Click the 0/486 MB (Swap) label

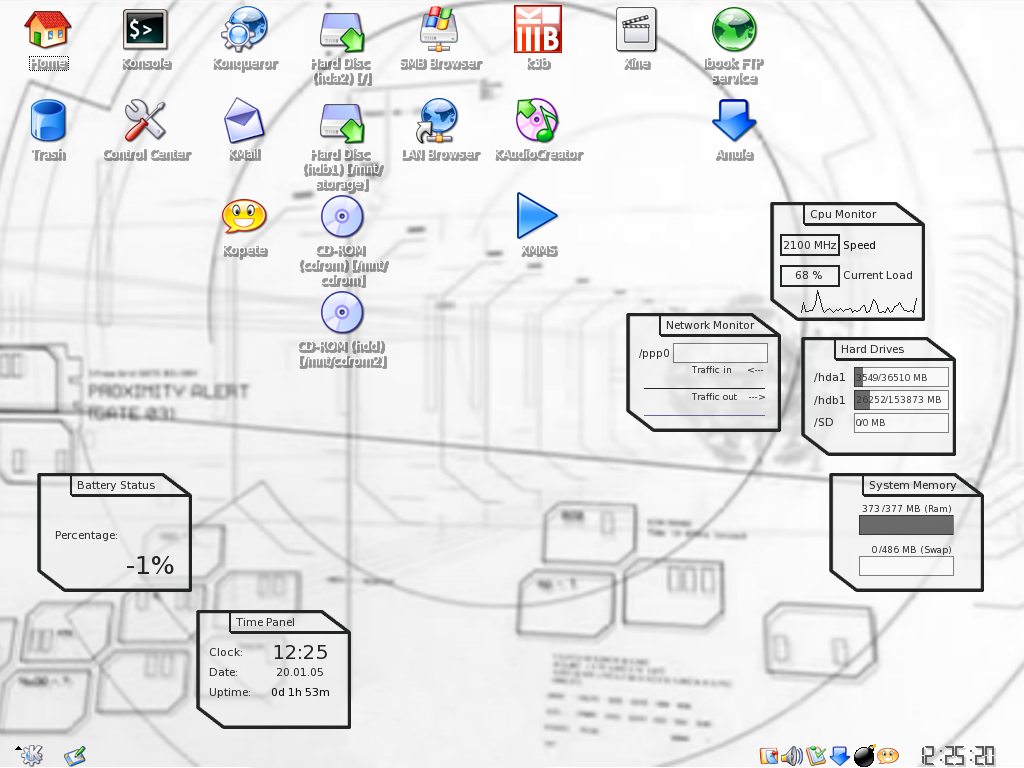pyautogui.click(x=911, y=550)
